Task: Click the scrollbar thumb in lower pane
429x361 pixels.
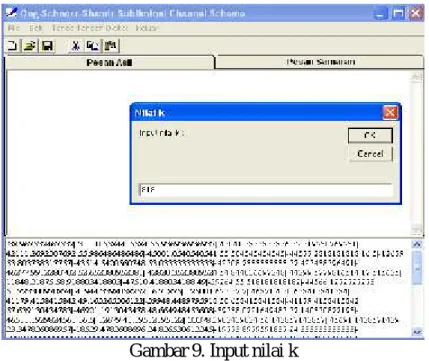Action: pos(417,268)
